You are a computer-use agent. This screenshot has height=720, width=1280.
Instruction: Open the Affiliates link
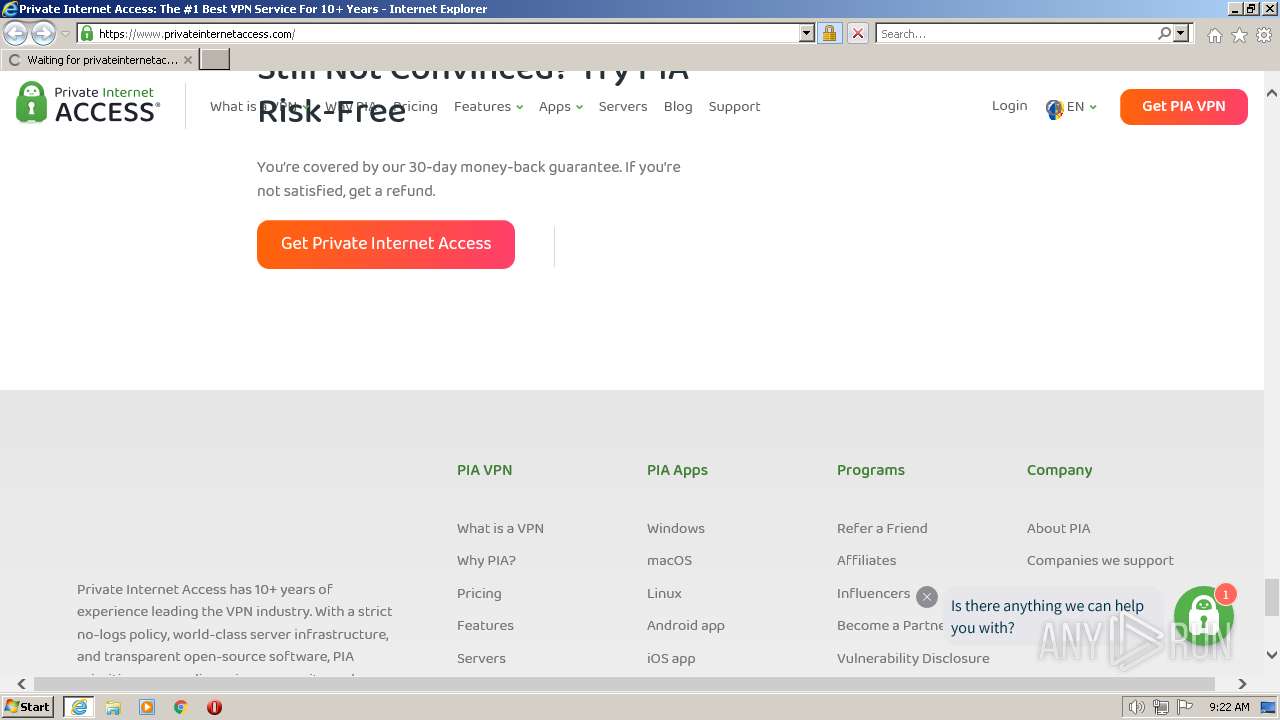[x=866, y=560]
